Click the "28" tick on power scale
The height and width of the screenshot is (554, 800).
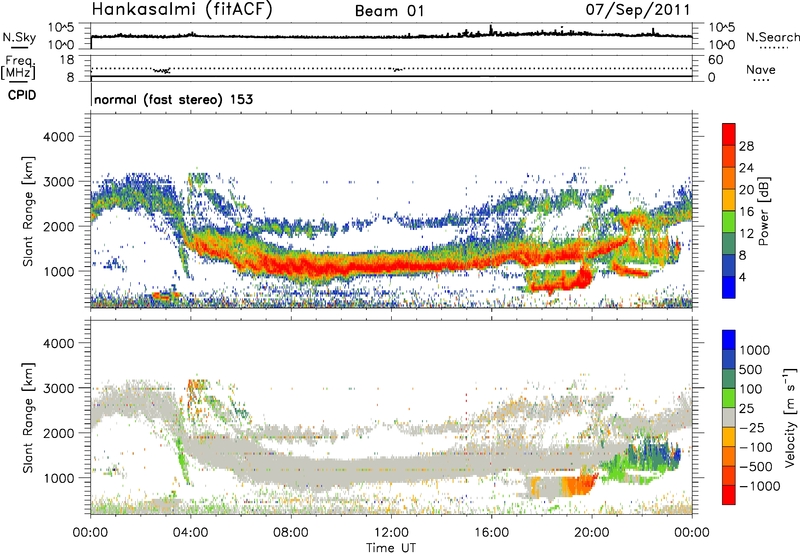(746, 146)
